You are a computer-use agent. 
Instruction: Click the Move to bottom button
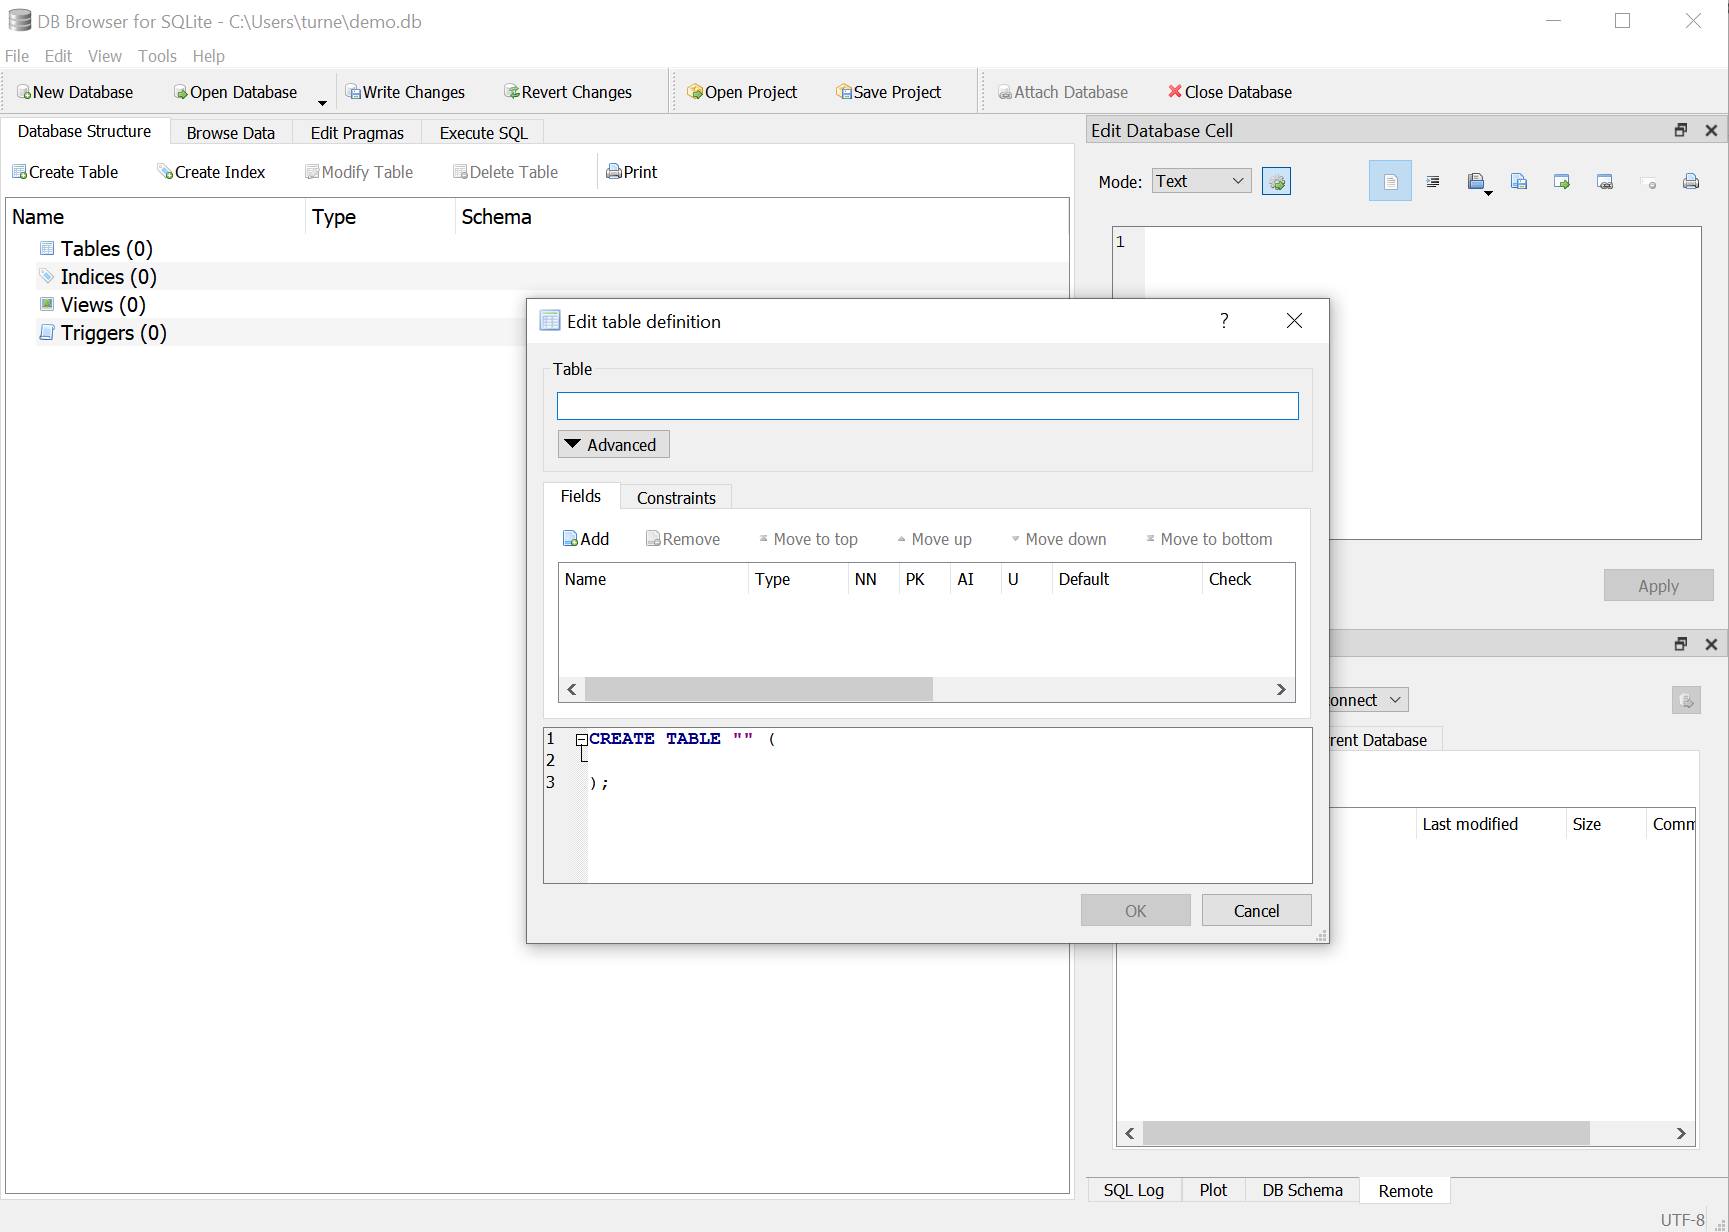click(1209, 538)
